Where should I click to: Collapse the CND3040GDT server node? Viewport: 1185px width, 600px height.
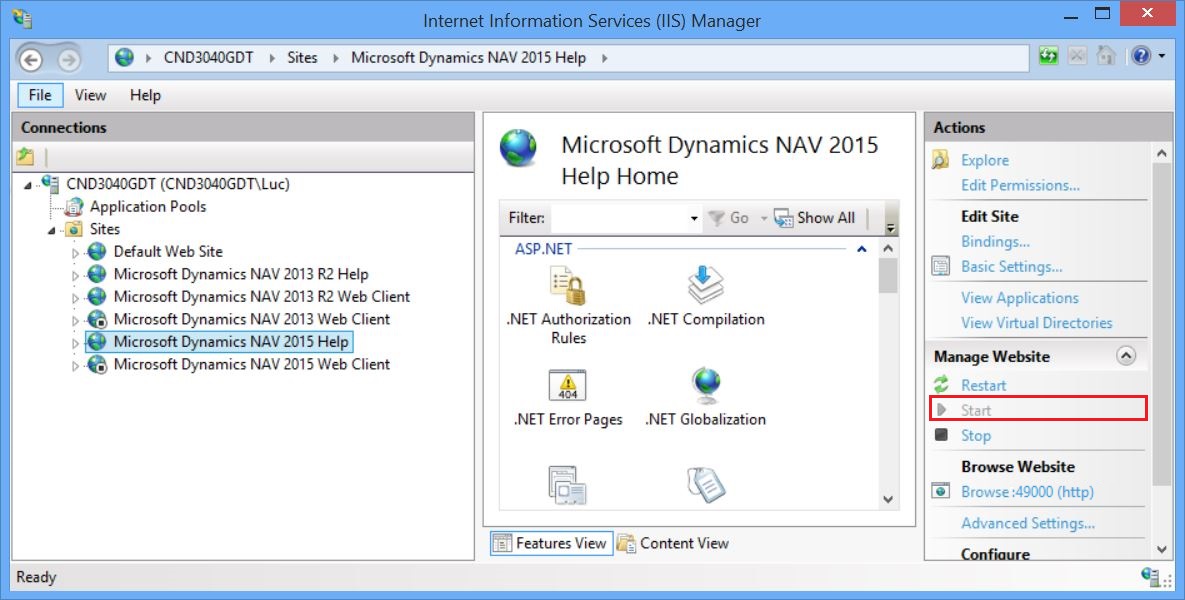pyautogui.click(x=28, y=185)
